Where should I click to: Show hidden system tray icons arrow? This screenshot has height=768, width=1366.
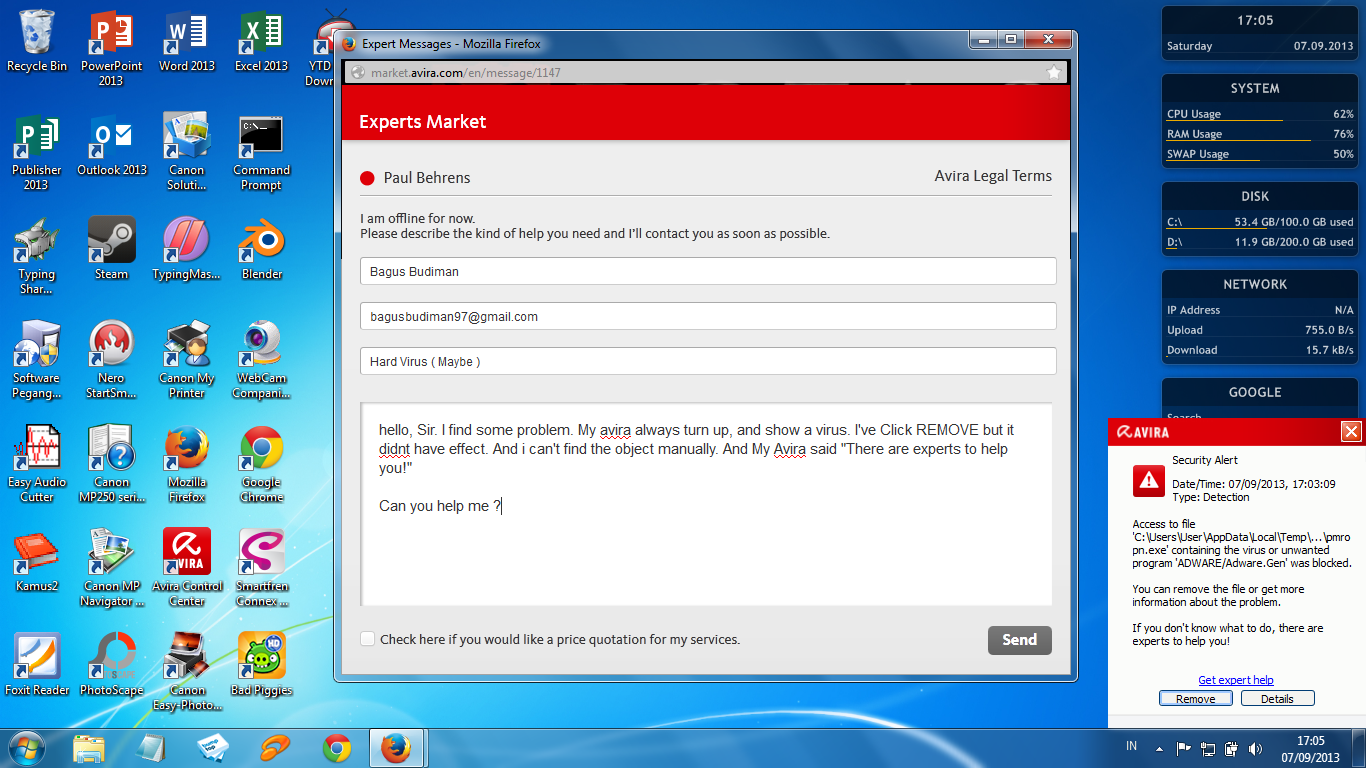[x=1159, y=748]
